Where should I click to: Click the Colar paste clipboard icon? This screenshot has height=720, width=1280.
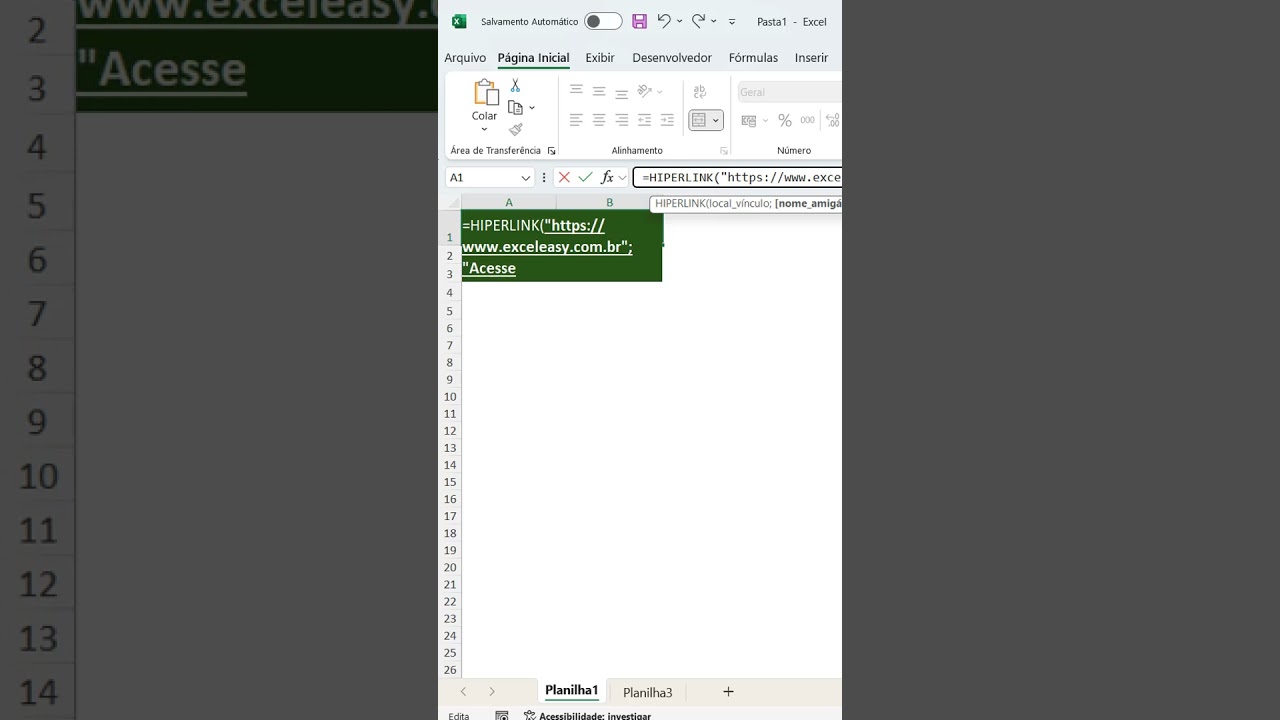pos(486,92)
